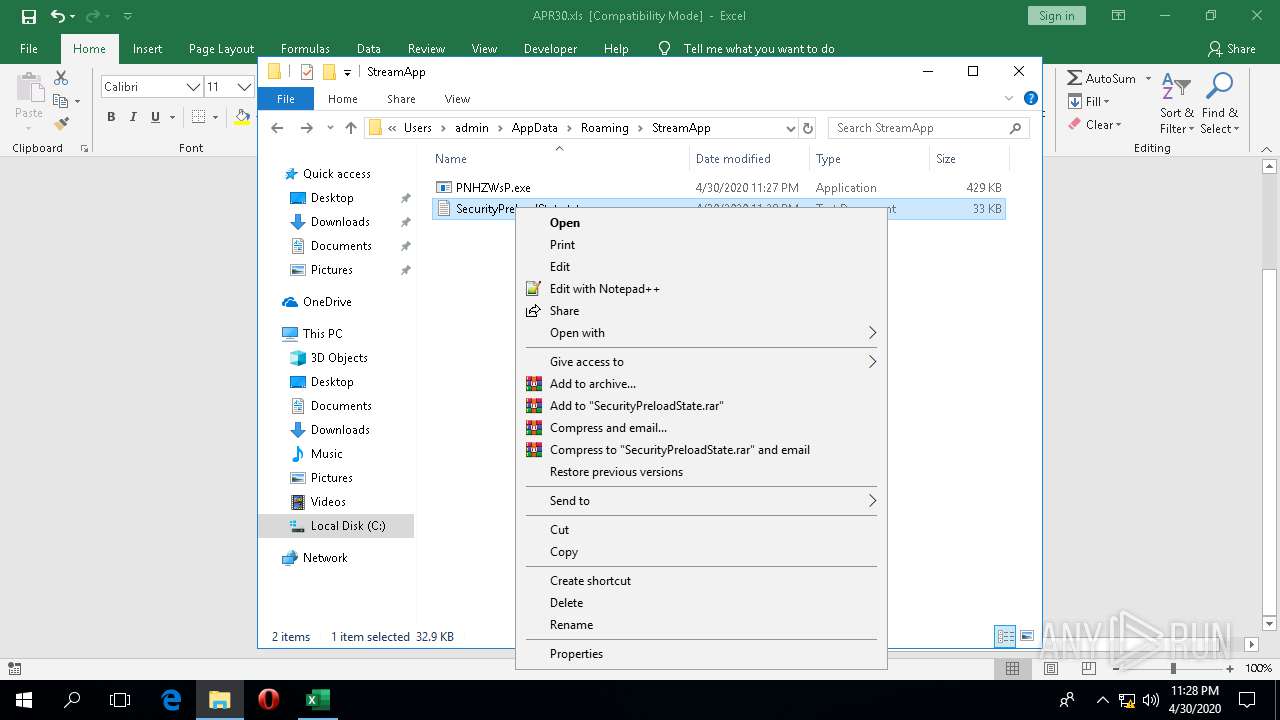The width and height of the screenshot is (1280, 720).
Task: Expand Open with submenu arrow
Action: point(872,333)
